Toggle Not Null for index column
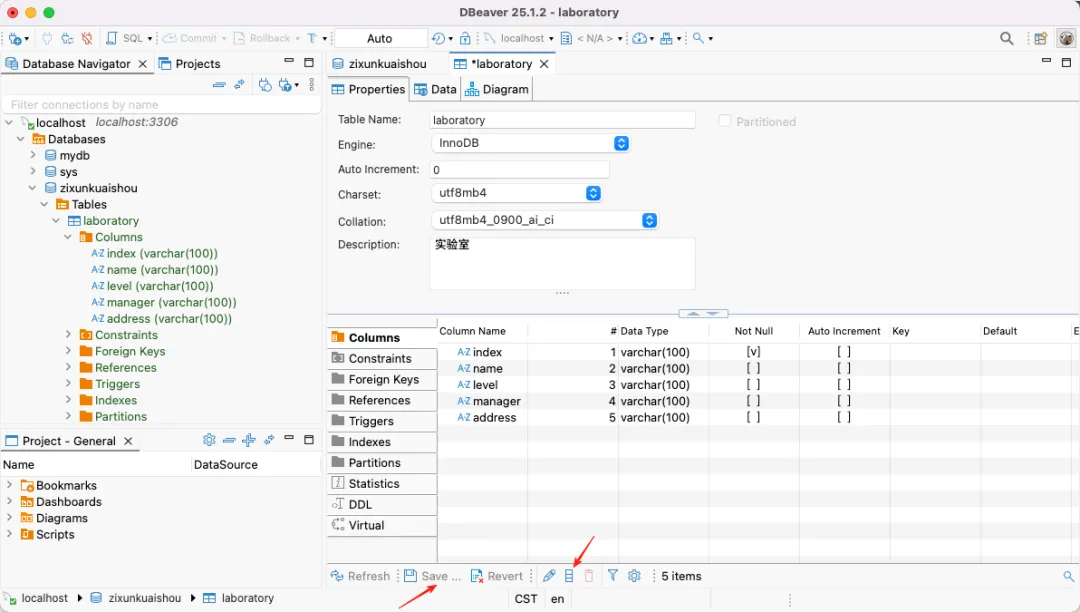Screen dimensions: 1080x612 [754, 352]
